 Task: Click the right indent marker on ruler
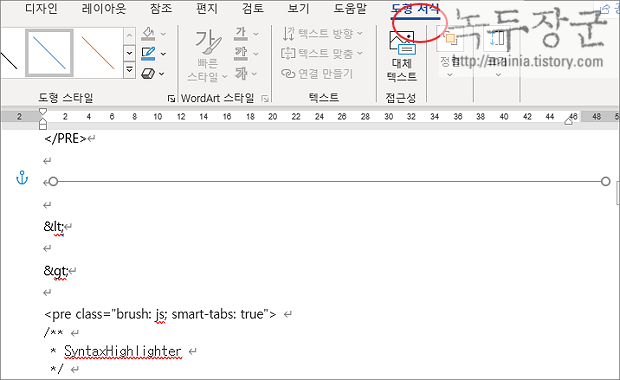[569, 121]
